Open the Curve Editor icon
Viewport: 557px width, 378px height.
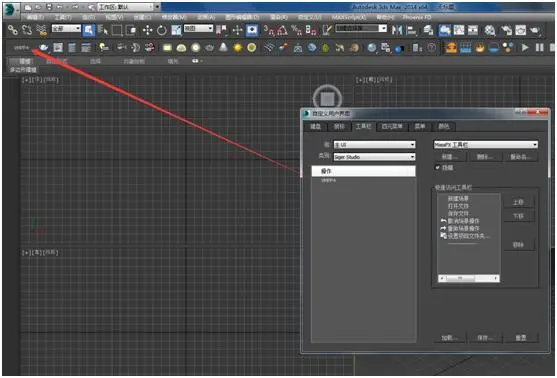[x=459, y=30]
